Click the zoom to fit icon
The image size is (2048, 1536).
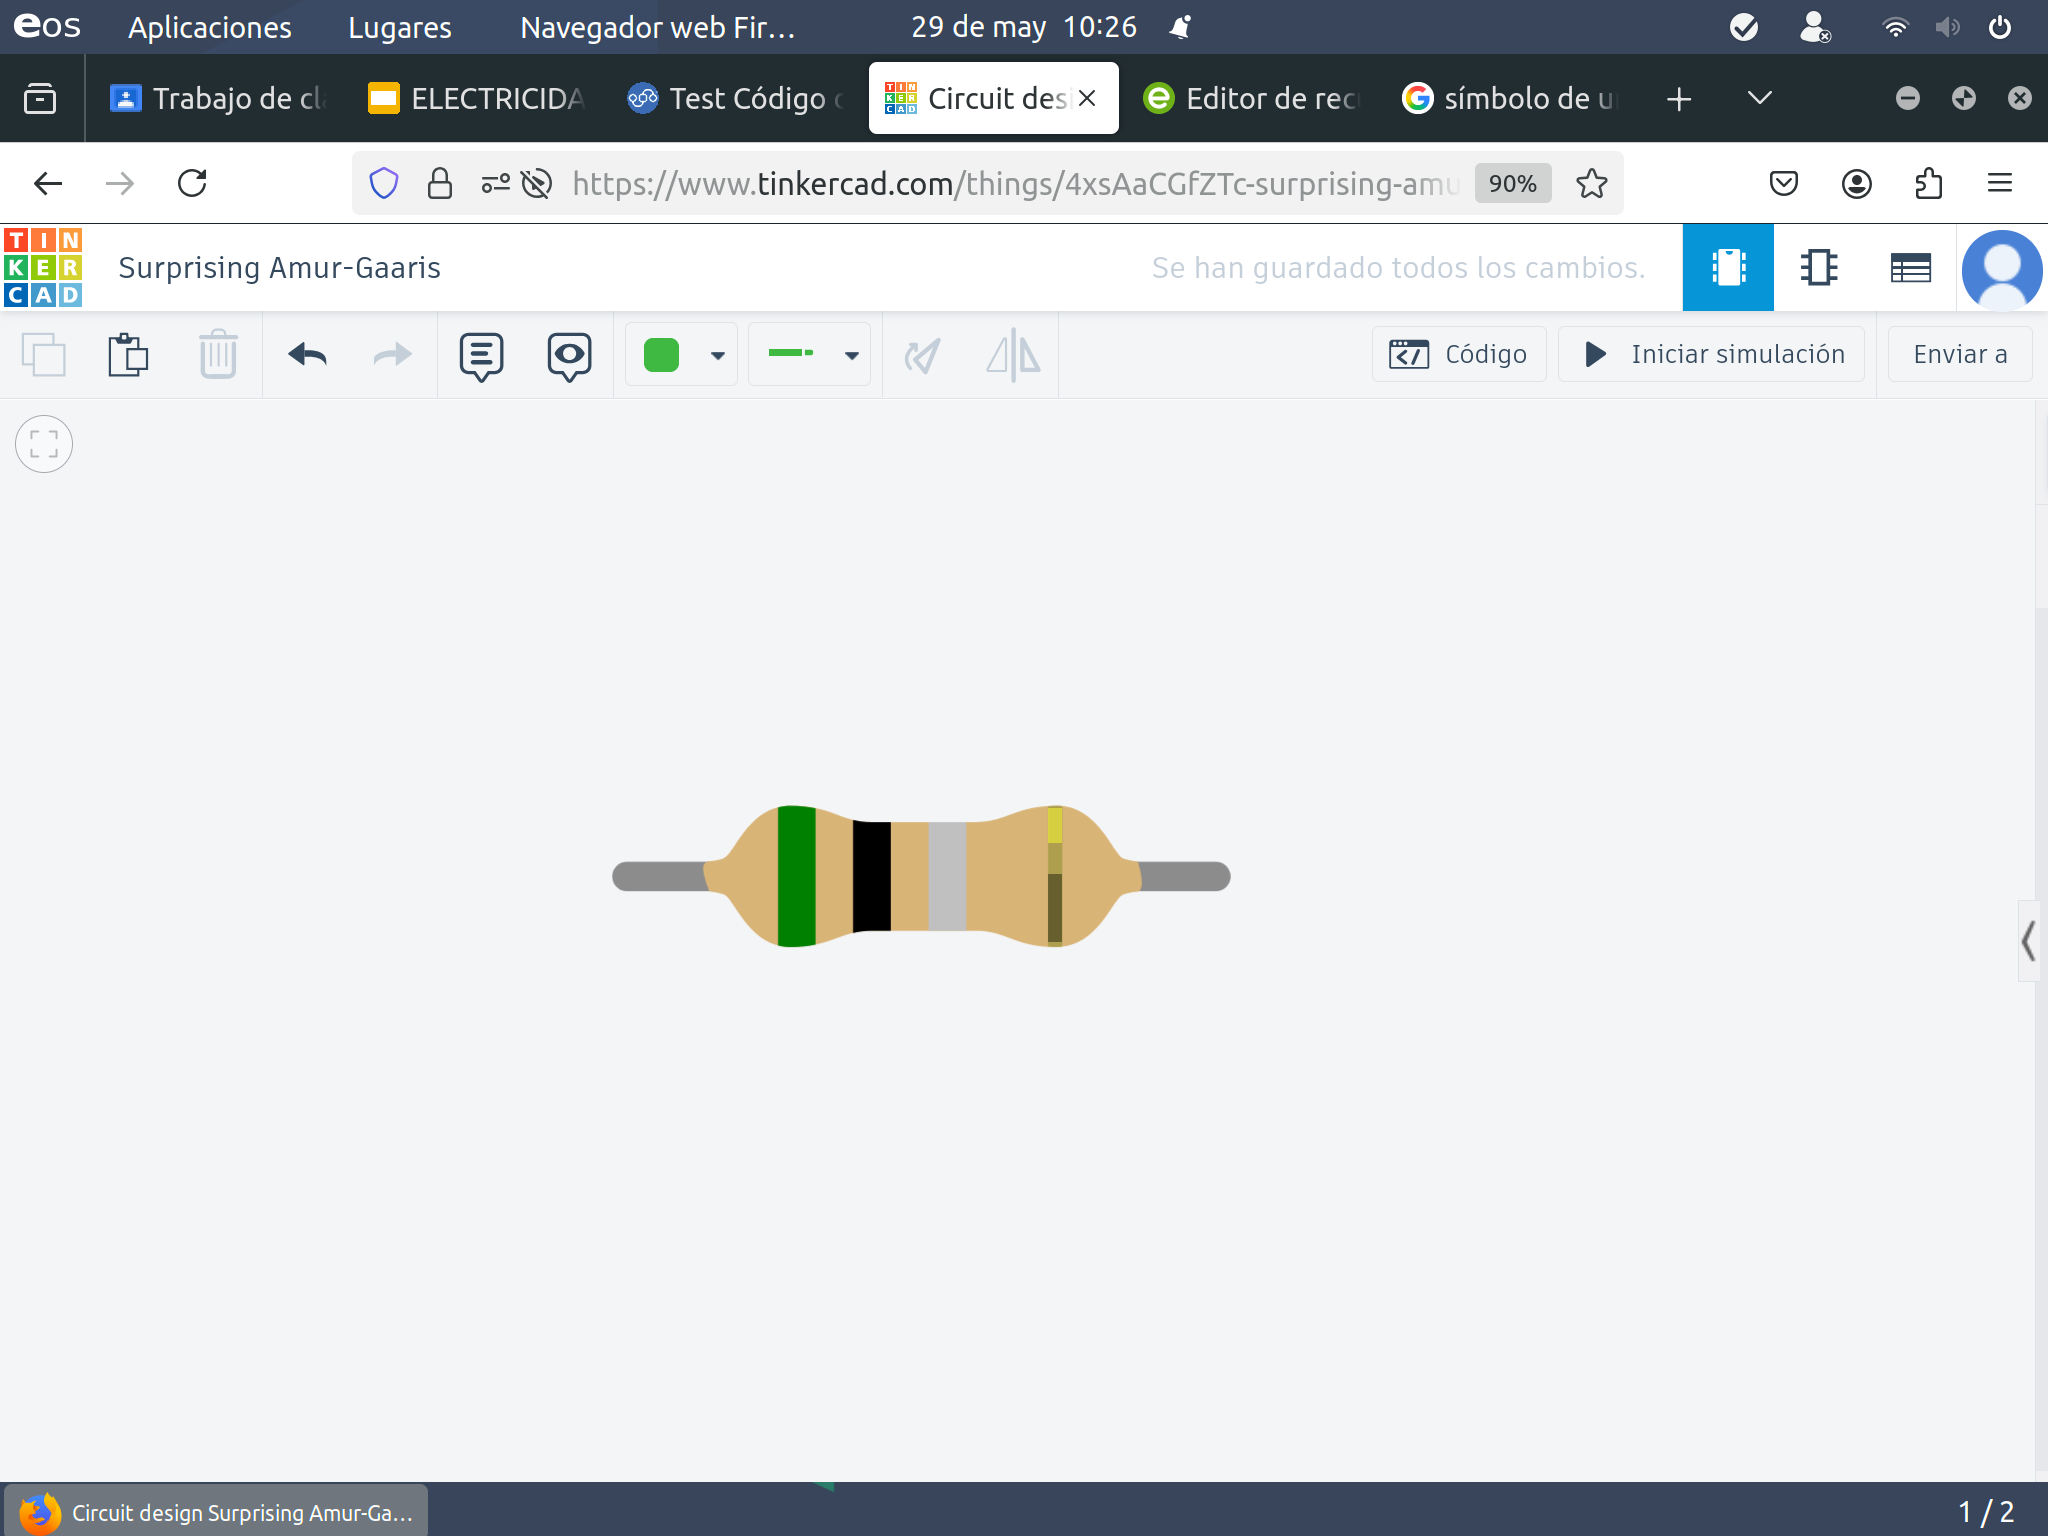point(44,444)
